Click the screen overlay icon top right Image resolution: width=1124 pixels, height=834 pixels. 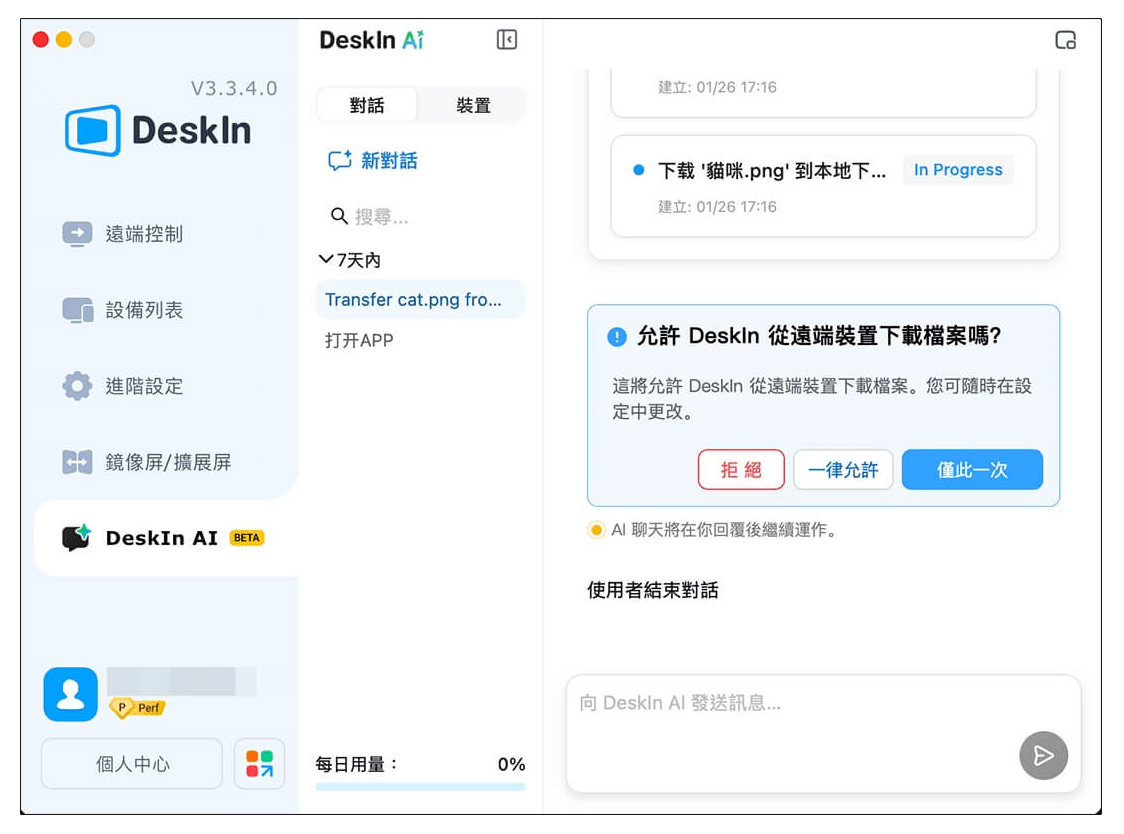pos(1065,39)
